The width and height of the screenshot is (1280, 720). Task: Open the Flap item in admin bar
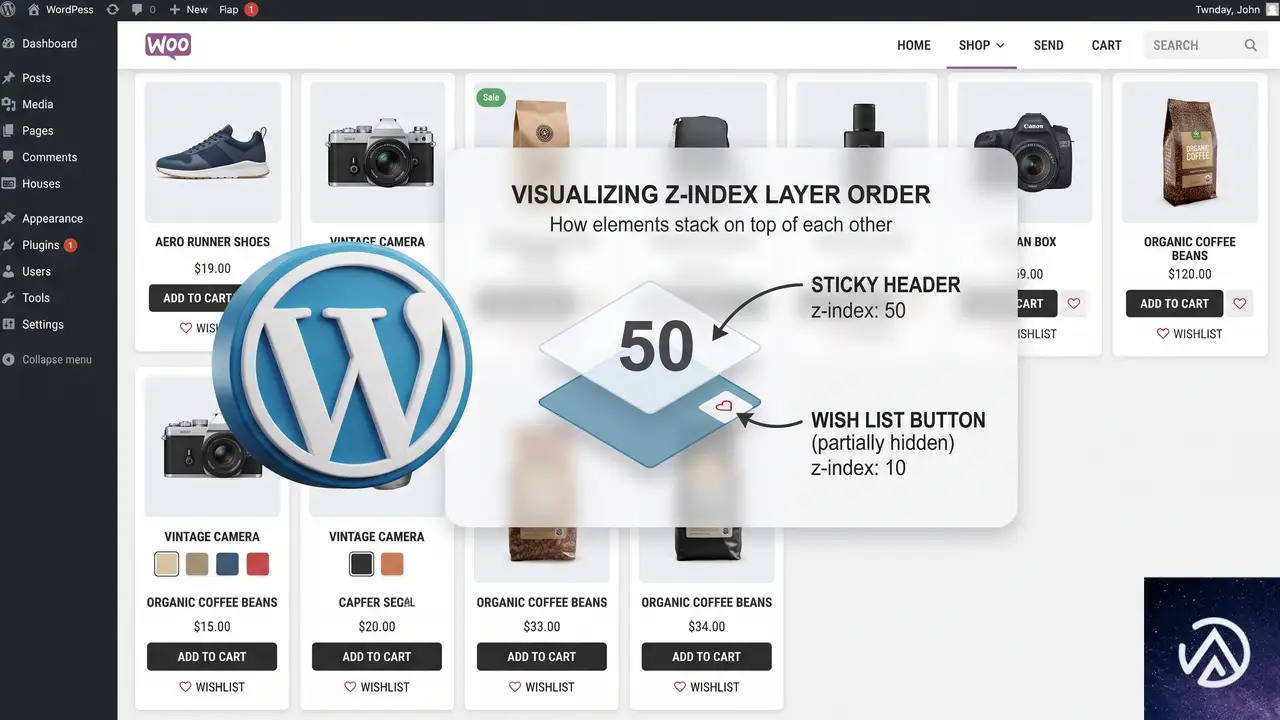(238, 9)
